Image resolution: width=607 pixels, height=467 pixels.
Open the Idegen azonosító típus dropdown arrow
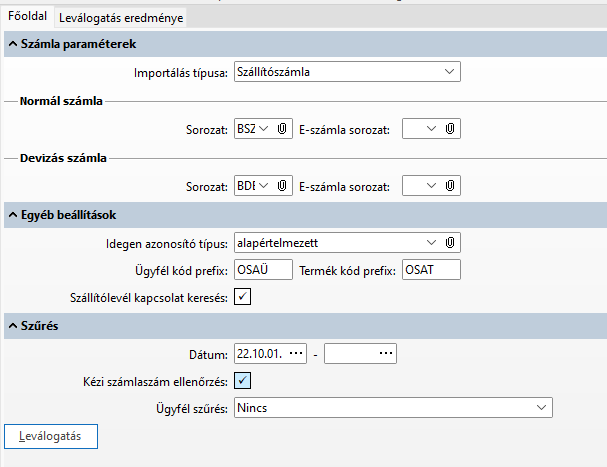click(432, 242)
